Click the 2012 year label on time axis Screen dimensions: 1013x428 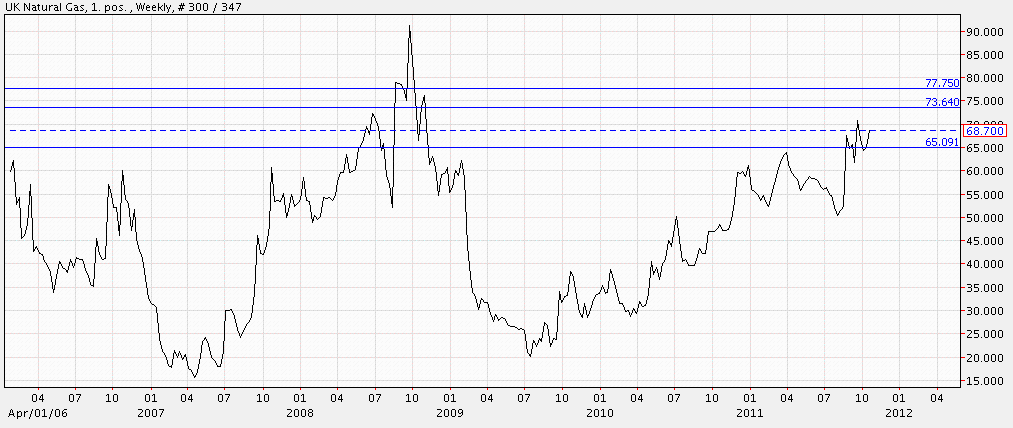point(898,412)
